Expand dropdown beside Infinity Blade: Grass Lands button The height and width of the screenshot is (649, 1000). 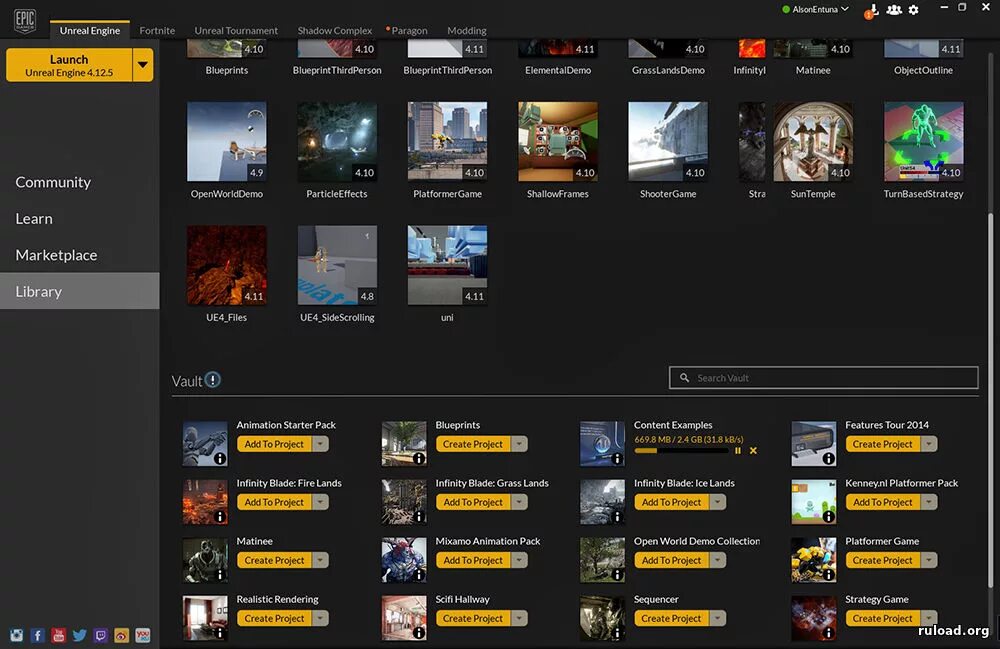pos(520,502)
